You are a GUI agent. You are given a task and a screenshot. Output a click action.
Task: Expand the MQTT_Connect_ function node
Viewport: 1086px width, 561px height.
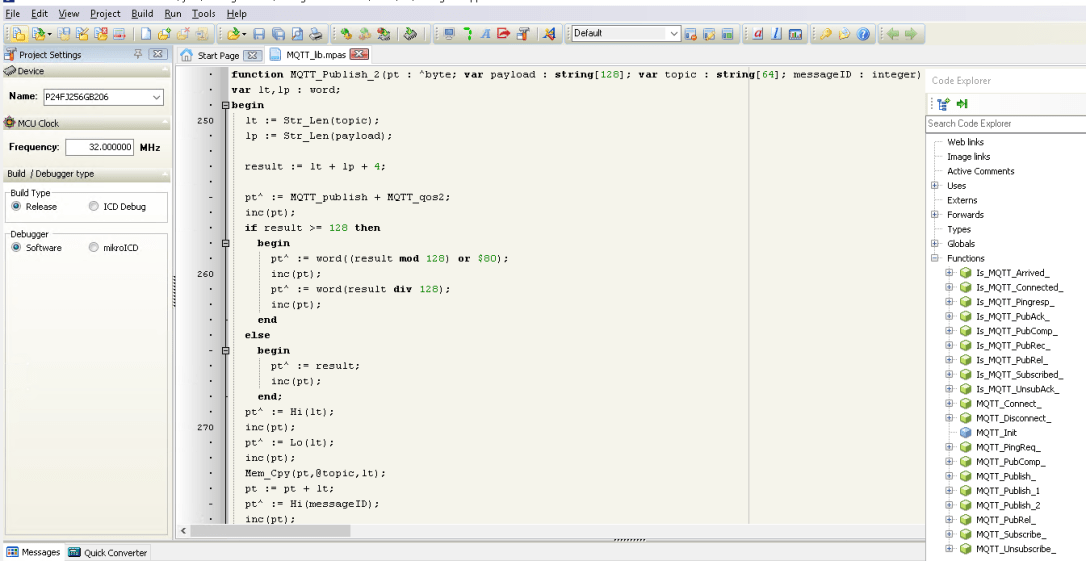[x=950, y=404]
